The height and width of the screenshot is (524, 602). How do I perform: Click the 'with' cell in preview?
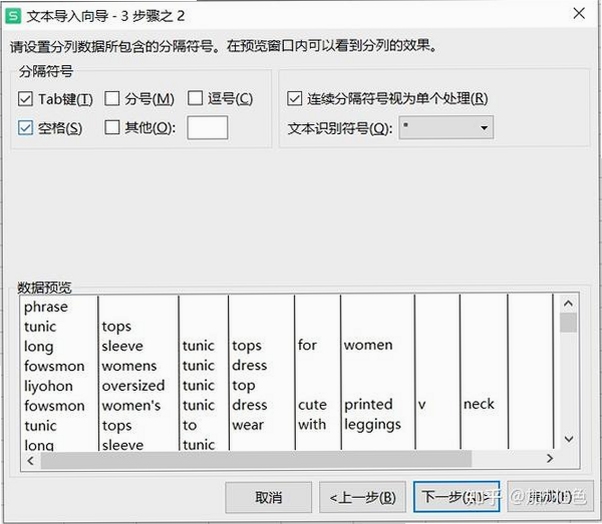point(312,424)
